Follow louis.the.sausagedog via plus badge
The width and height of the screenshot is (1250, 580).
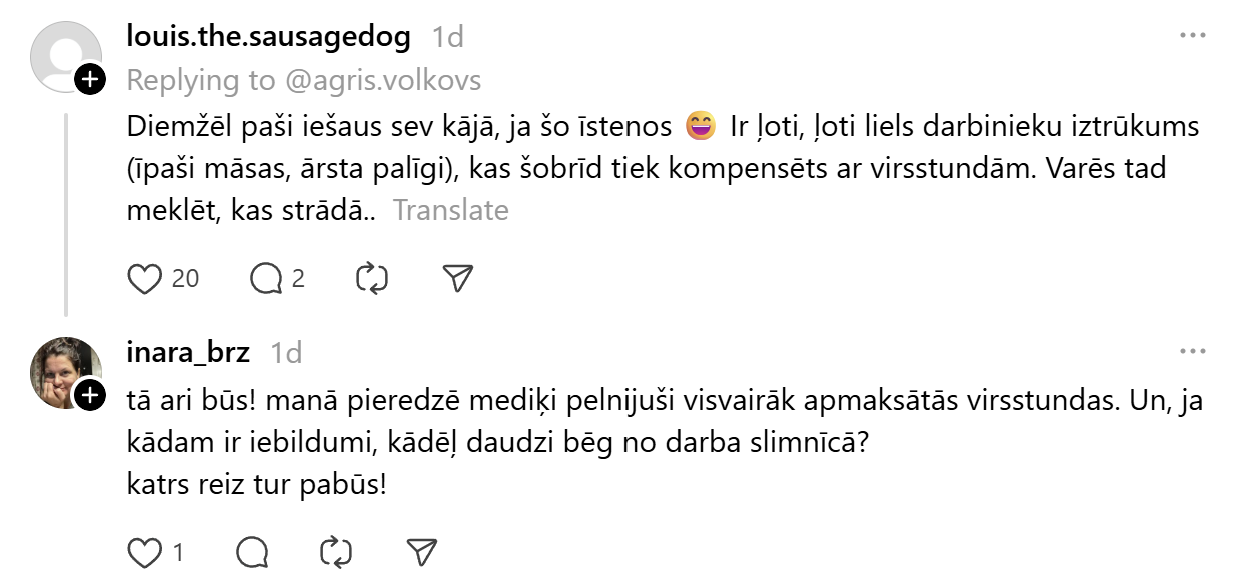[91, 80]
